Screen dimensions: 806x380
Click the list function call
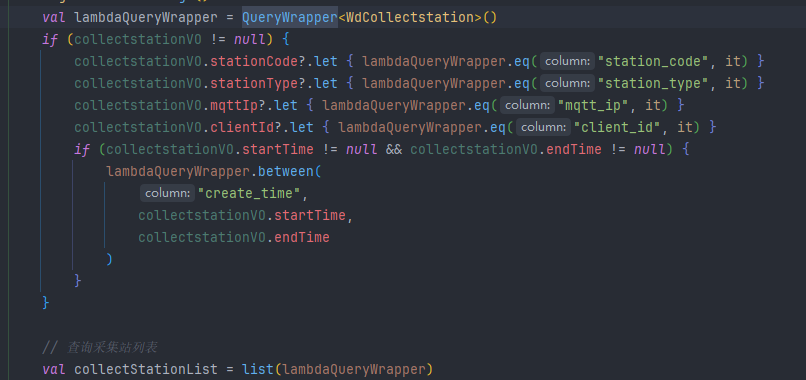pos(258,369)
